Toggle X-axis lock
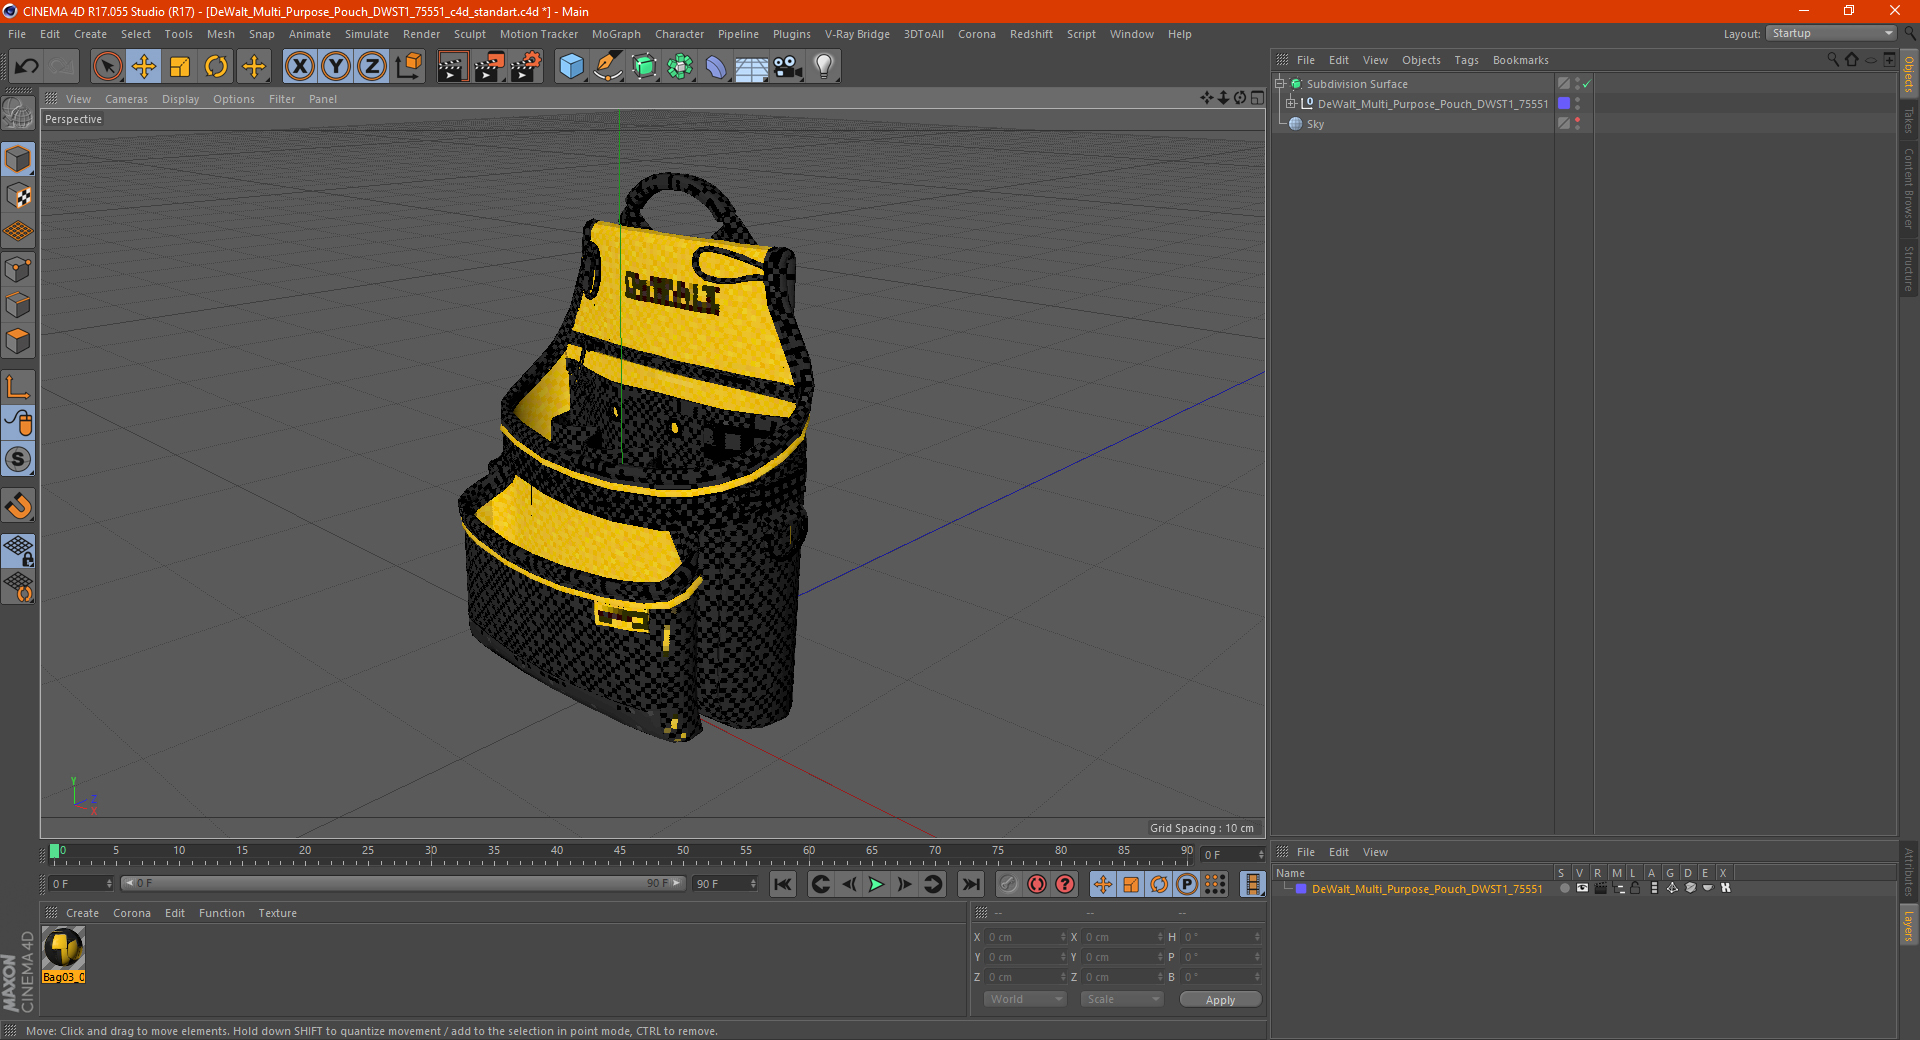Image resolution: width=1920 pixels, height=1040 pixels. coord(299,67)
